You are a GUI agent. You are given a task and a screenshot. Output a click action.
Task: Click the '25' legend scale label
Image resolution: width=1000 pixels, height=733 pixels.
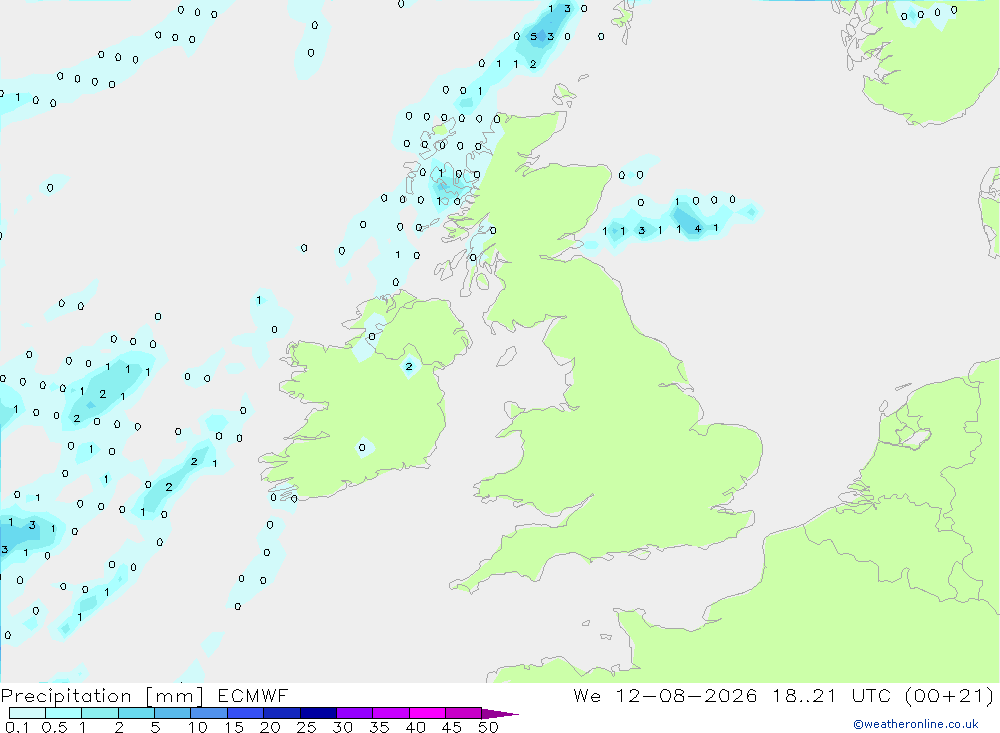306,727
